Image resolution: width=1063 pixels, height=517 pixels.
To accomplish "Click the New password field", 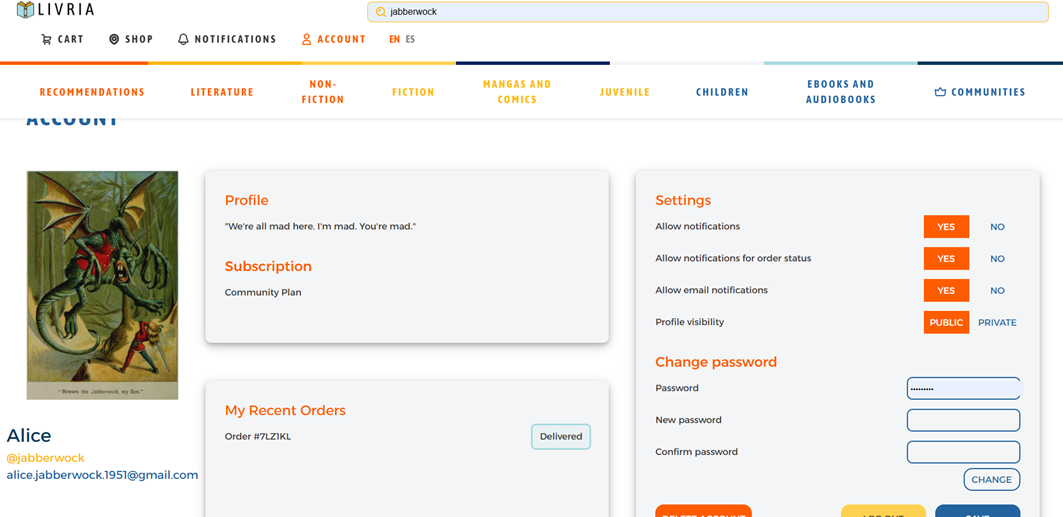I will 963,420.
